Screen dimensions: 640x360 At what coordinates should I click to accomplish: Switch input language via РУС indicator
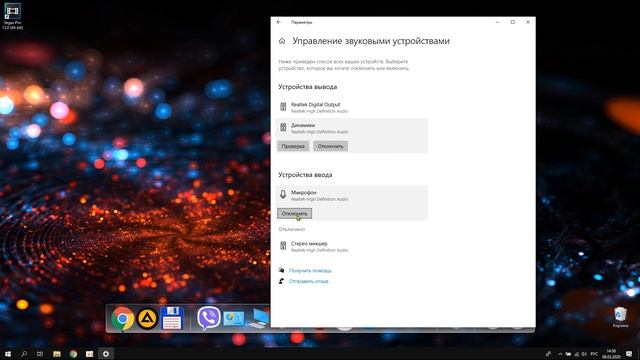pyautogui.click(x=594, y=354)
